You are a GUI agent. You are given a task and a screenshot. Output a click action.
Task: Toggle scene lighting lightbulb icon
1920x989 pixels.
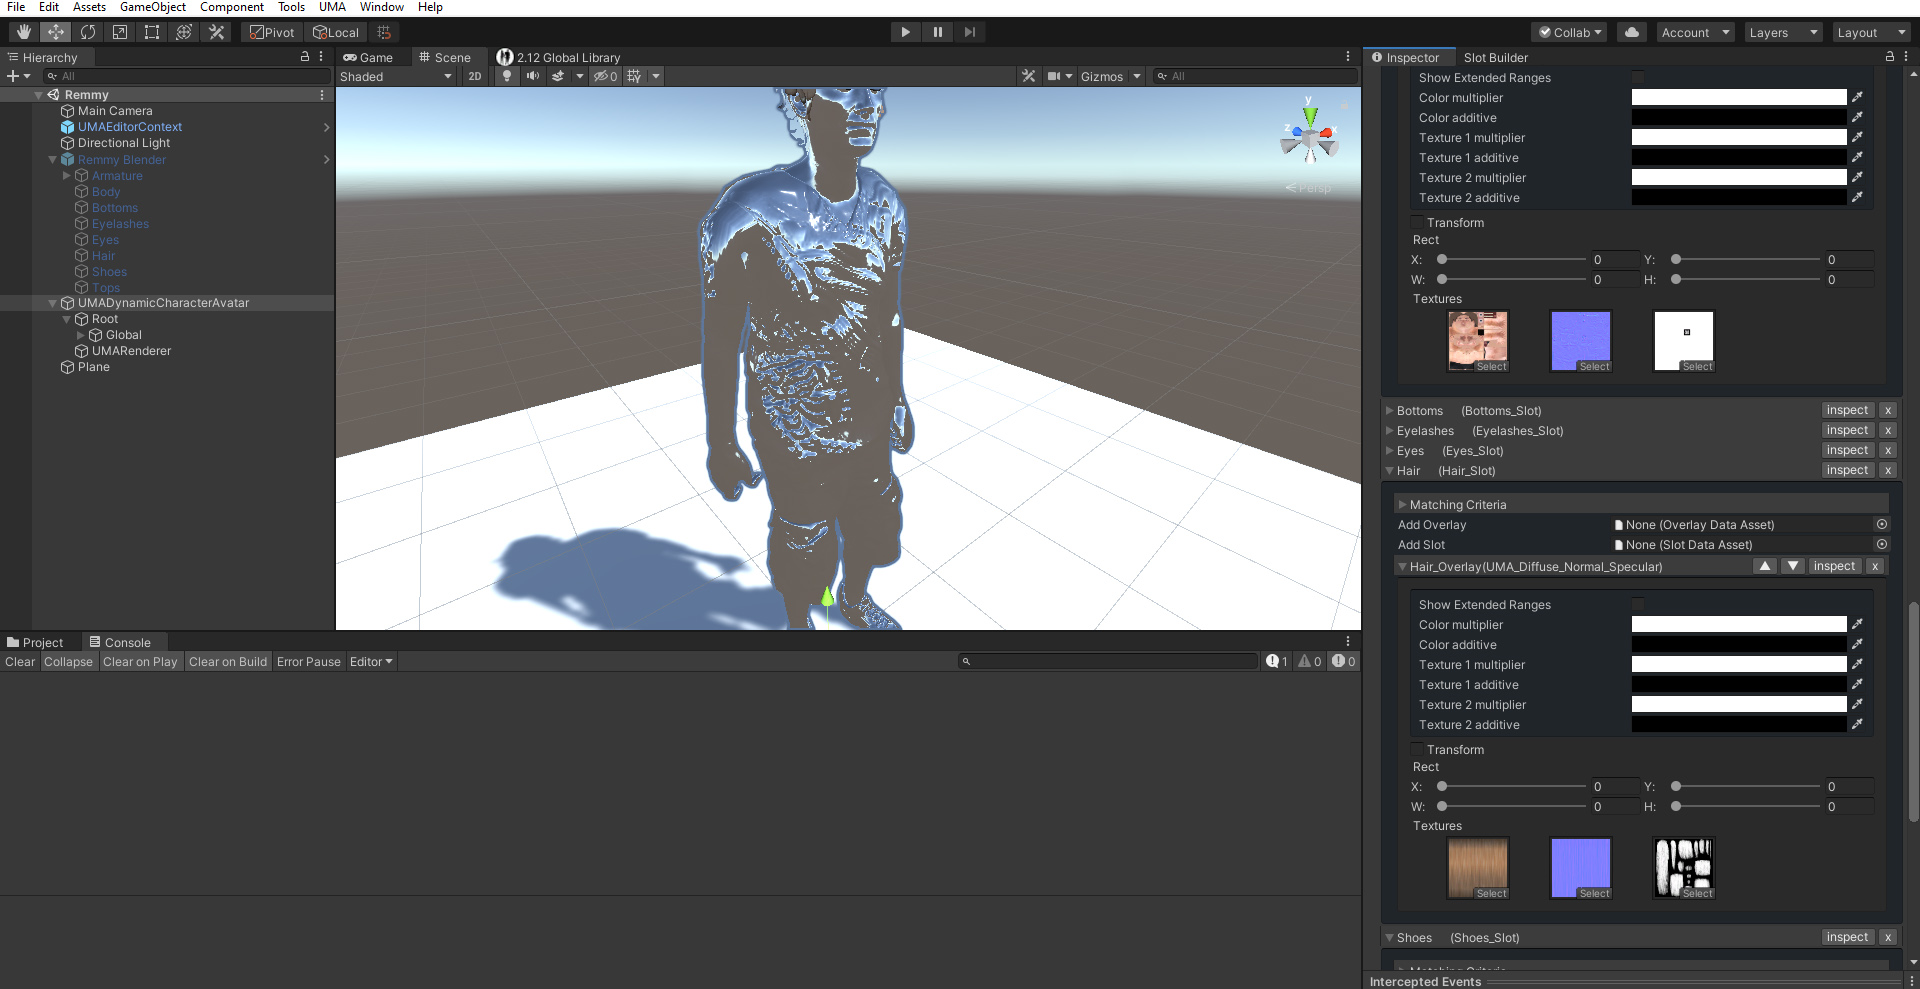pyautogui.click(x=507, y=76)
